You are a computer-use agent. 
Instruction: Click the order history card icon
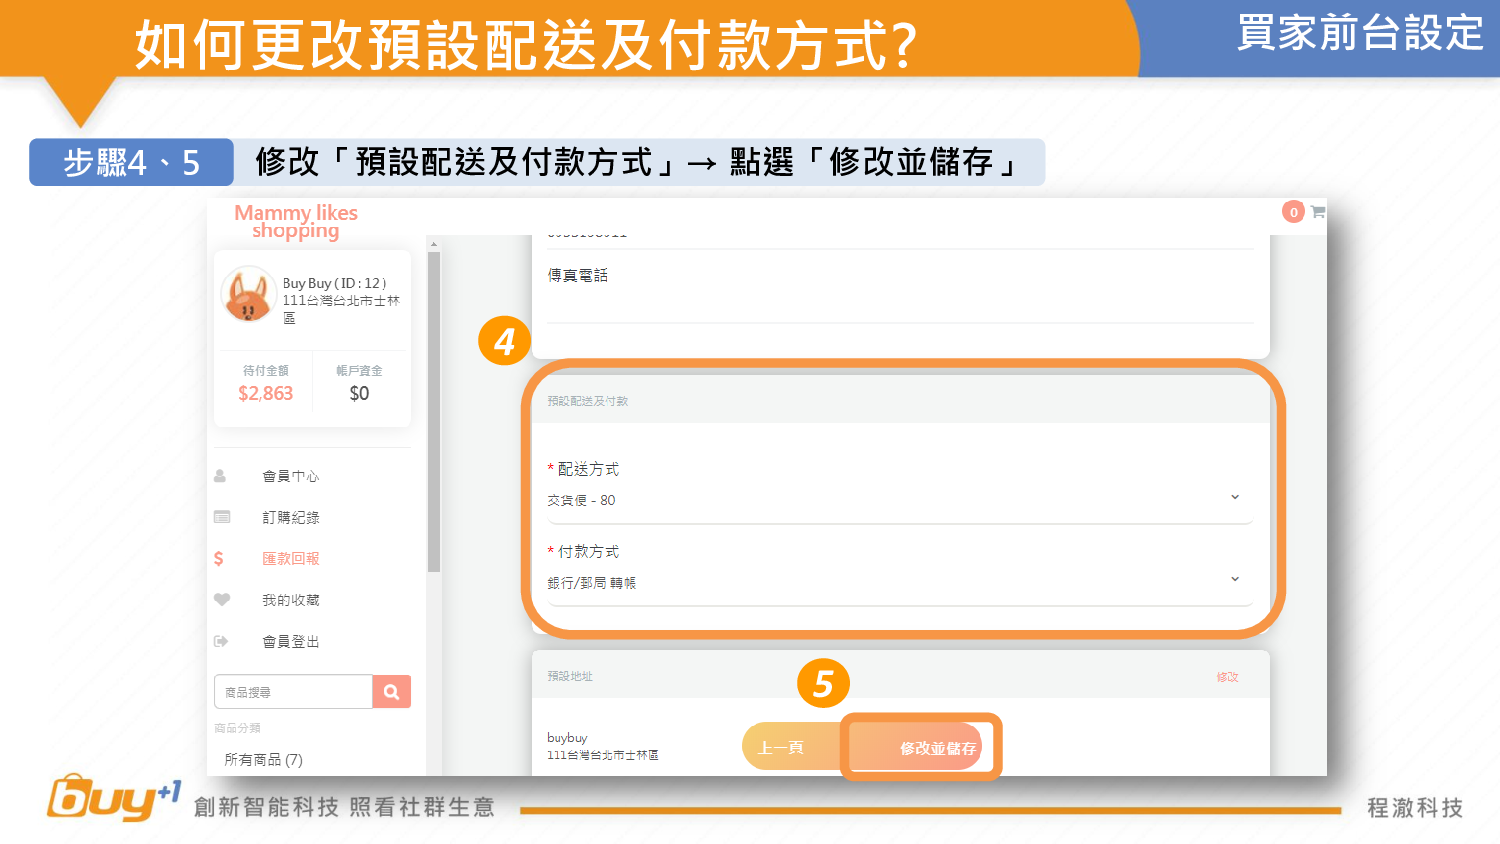pyautogui.click(x=222, y=517)
